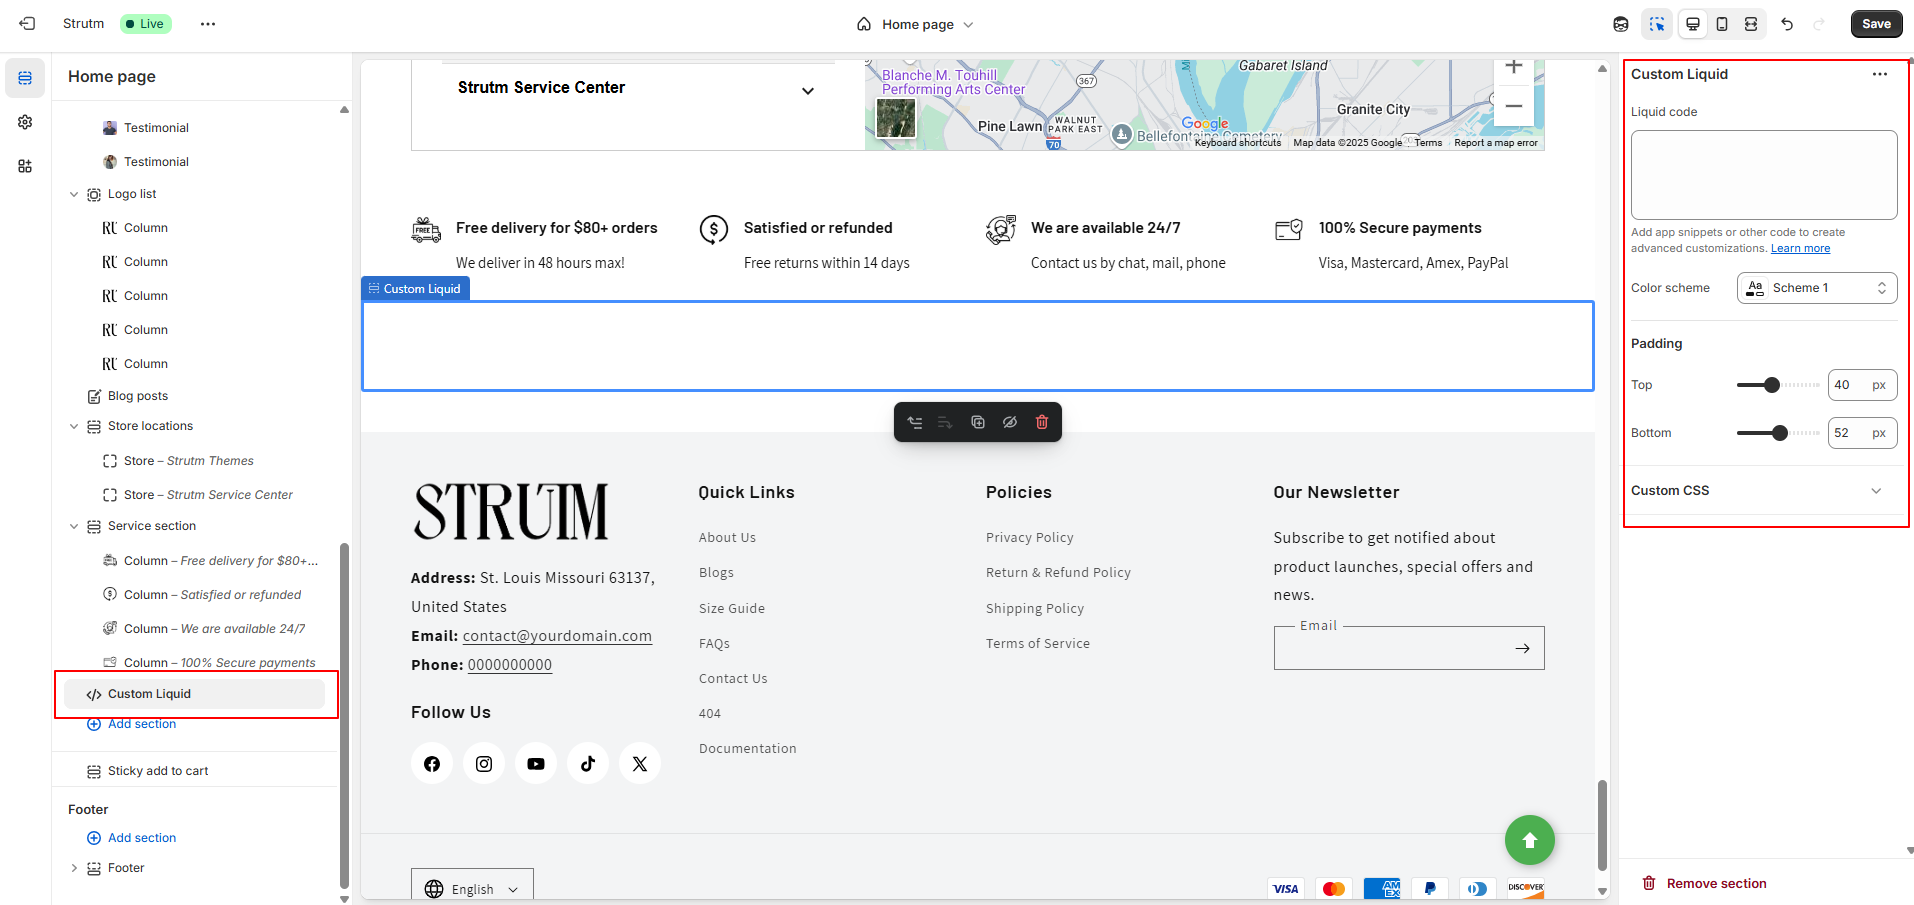Open About Us footer link
The width and height of the screenshot is (1914, 905).
pos(727,538)
